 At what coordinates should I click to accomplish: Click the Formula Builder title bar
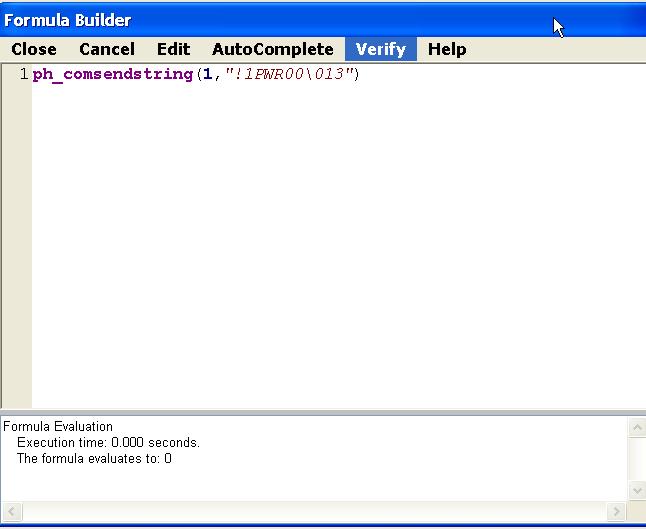(x=323, y=20)
